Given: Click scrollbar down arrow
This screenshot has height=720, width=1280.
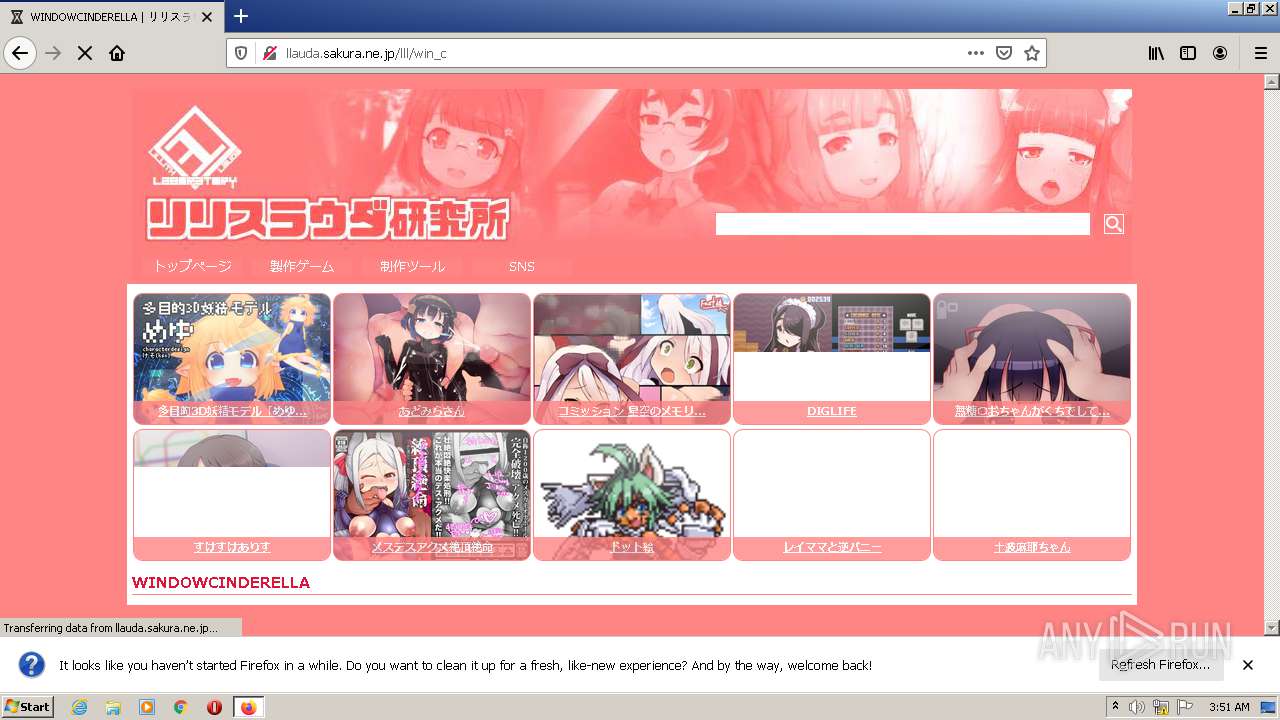Looking at the screenshot, I should pyautogui.click(x=1272, y=628).
